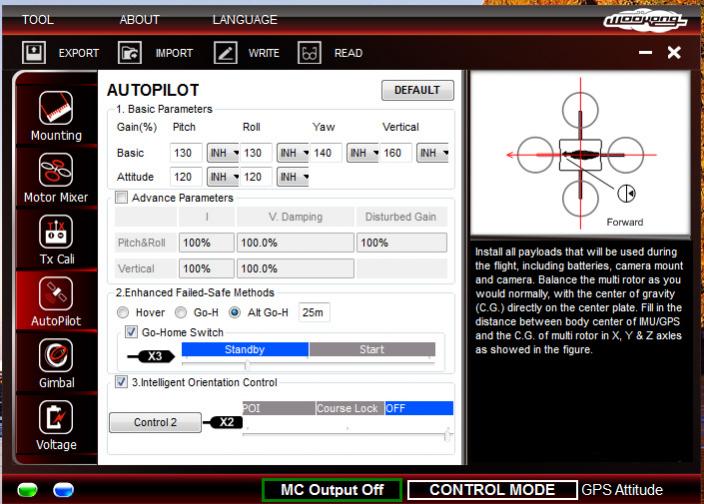Open the ABOUT menu
Screen dimensions: 704x504
point(140,20)
